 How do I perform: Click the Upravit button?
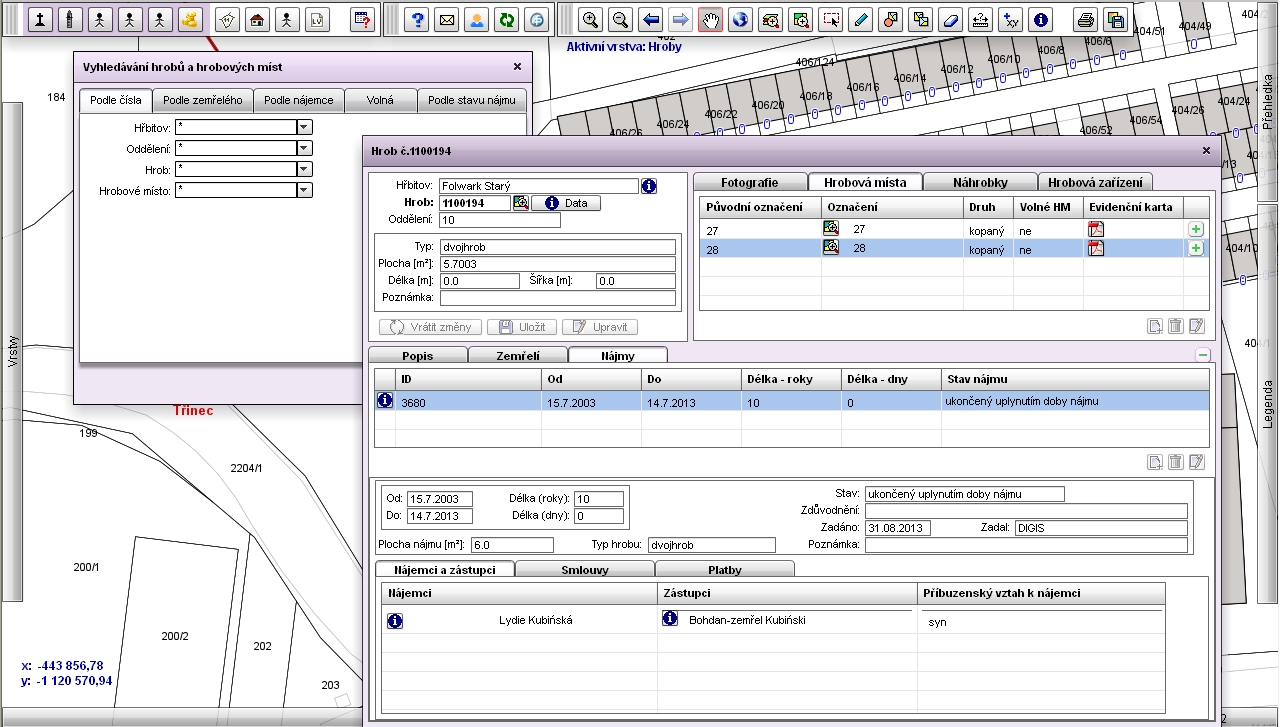pyautogui.click(x=600, y=327)
